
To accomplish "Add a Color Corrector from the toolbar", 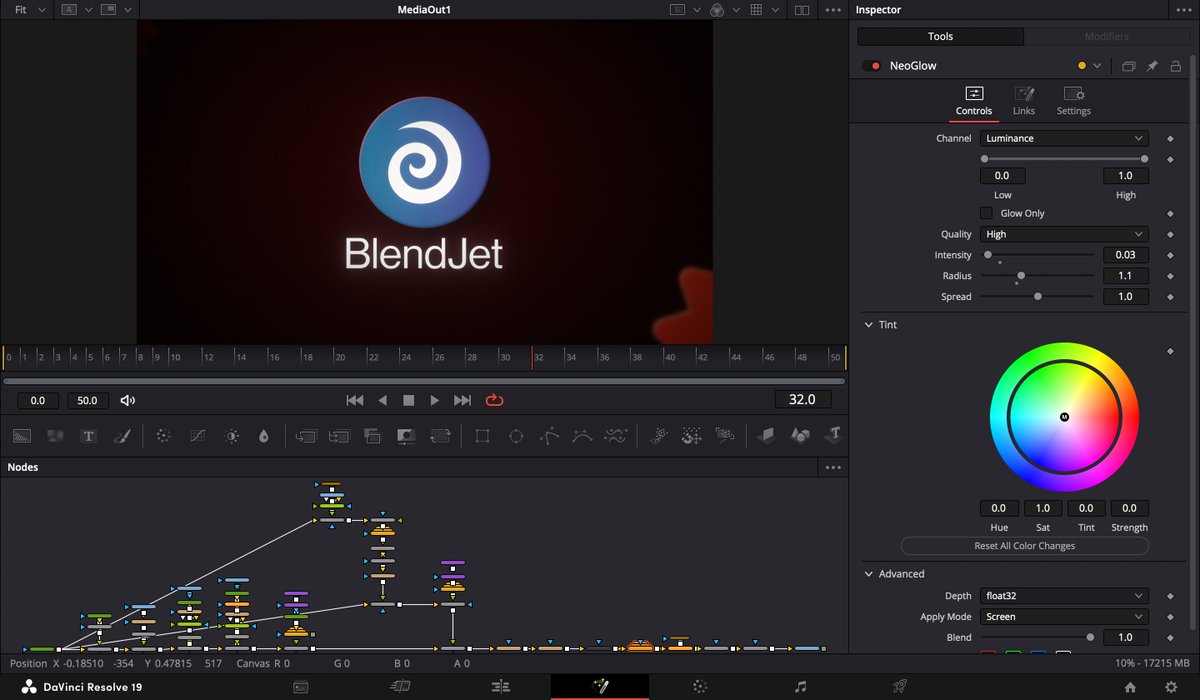I will [165, 436].
